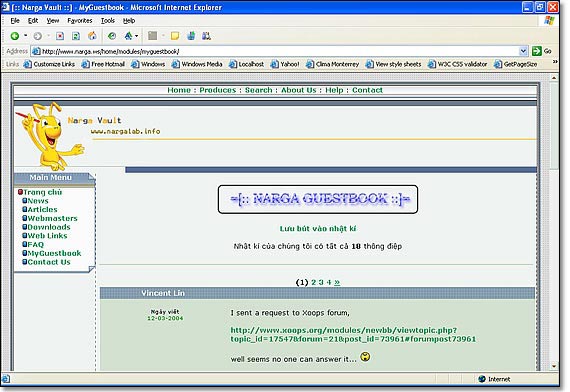Go to the Home page toolbar icon
570x392 pixels.
(92, 36)
